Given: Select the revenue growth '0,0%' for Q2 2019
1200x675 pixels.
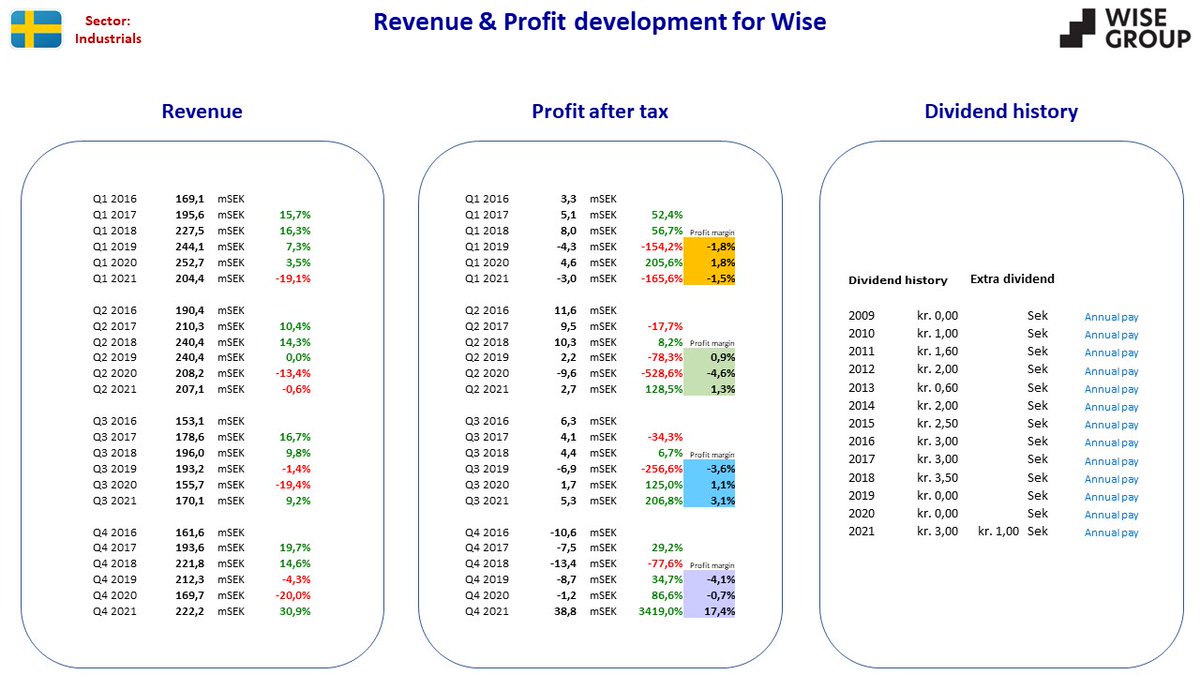Looking at the screenshot, I should (x=299, y=359).
